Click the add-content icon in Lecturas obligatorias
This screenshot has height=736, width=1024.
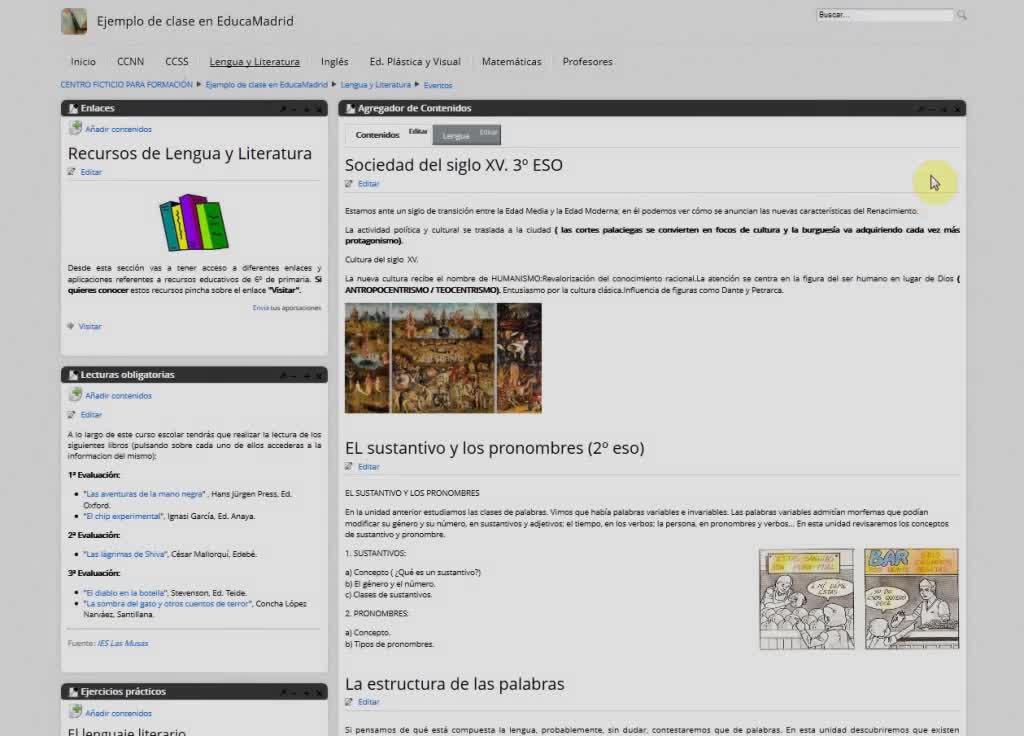[x=75, y=395]
